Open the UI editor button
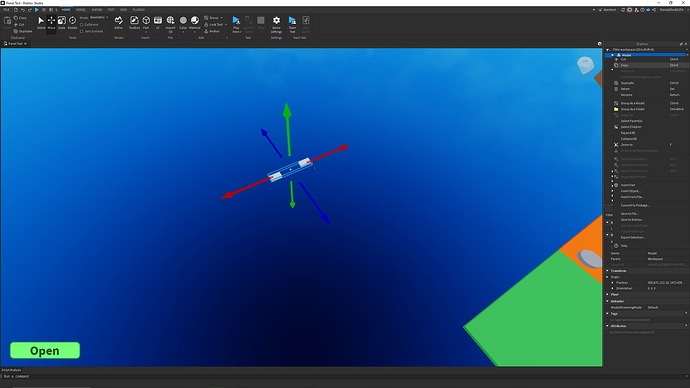 click(158, 22)
